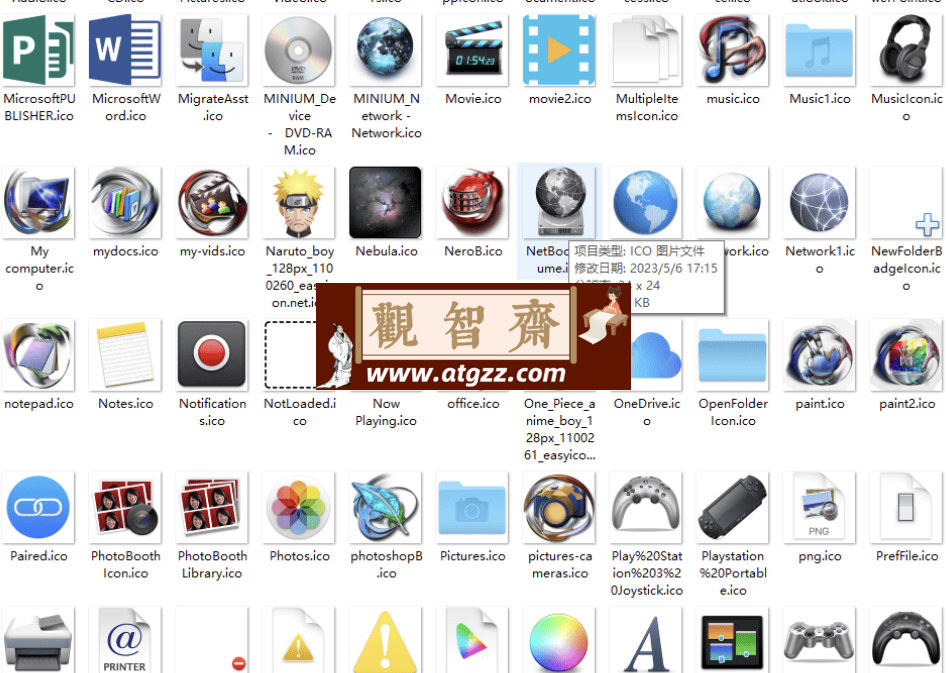Select the MicrosoftPUBLISHER.ico file icon
Screen dimensions: 948x673
point(39,50)
